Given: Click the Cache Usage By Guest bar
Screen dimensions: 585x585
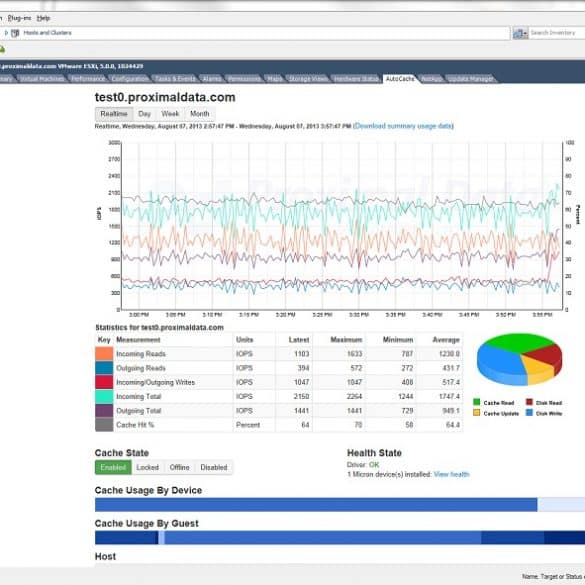Looking at the screenshot, I should 340,538.
